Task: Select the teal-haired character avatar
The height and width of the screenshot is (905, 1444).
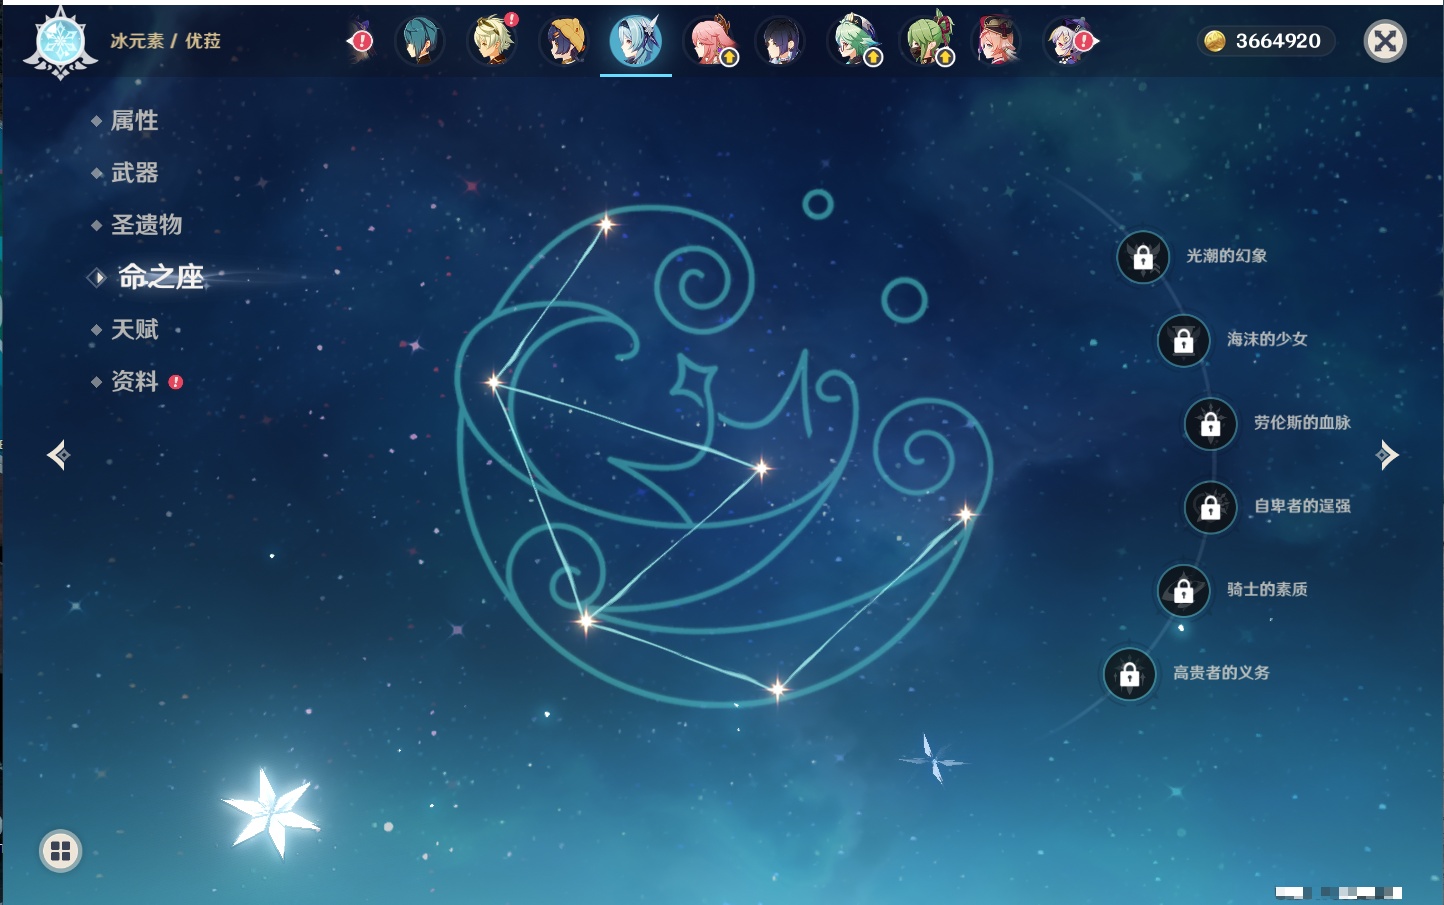Action: 419,41
